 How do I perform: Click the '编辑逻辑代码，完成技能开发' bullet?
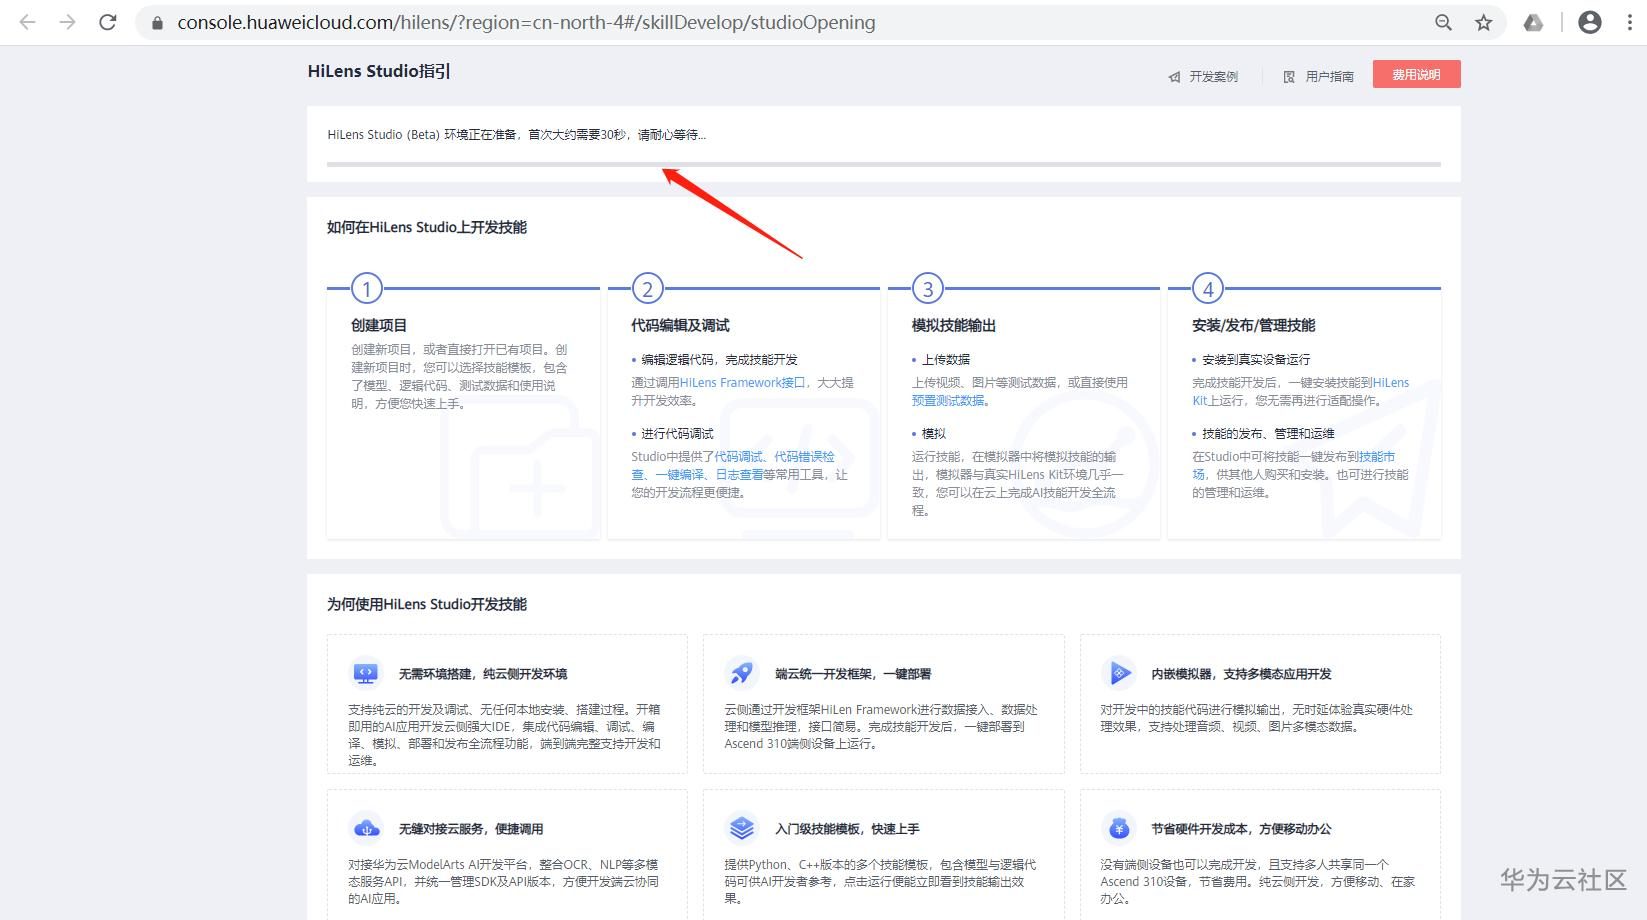coord(719,360)
